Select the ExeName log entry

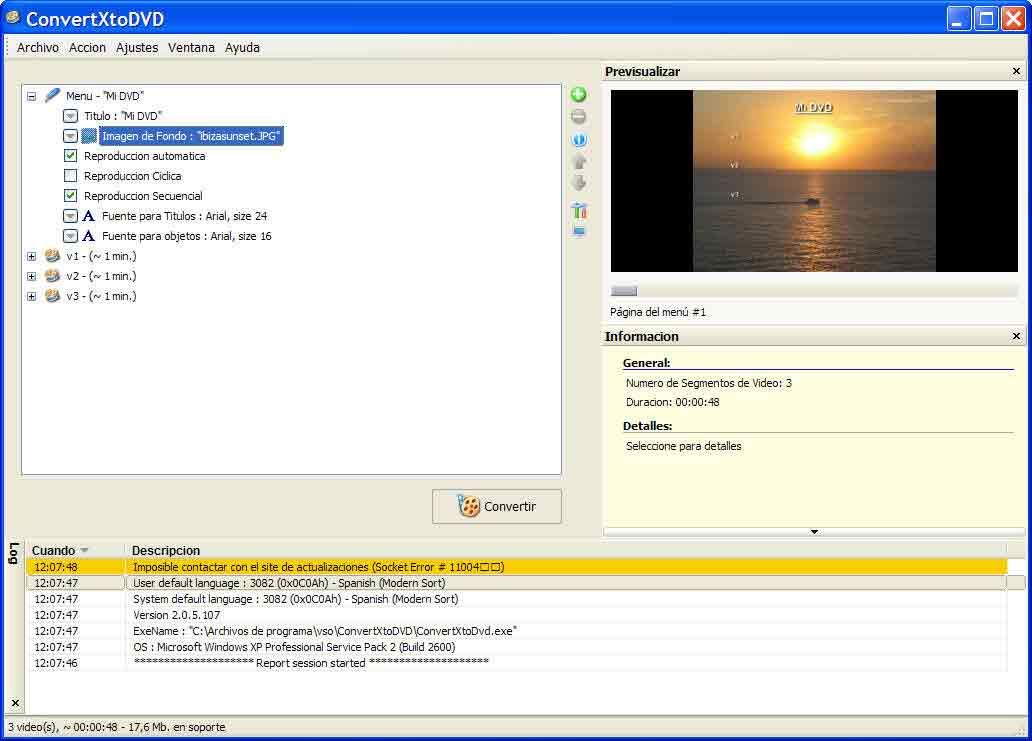tap(517, 630)
